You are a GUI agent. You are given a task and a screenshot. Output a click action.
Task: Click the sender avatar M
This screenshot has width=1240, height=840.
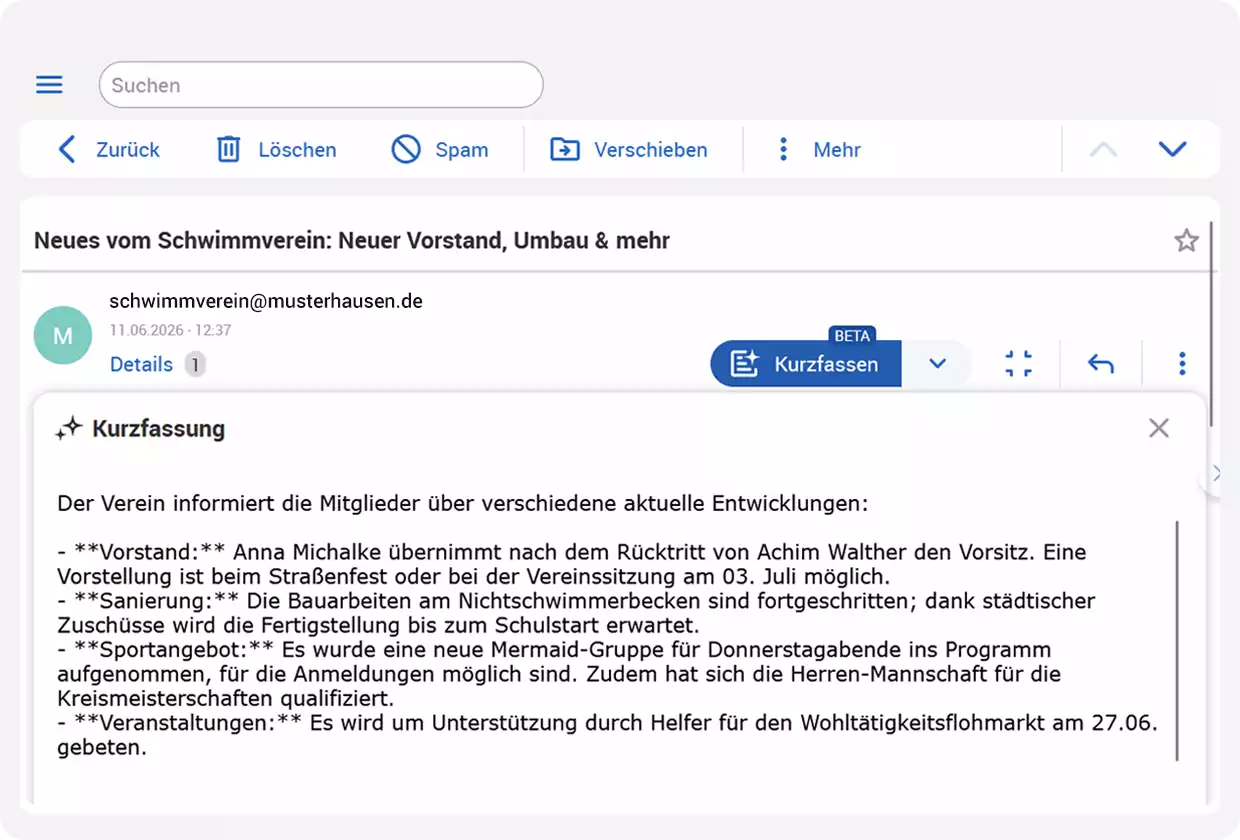click(63, 335)
